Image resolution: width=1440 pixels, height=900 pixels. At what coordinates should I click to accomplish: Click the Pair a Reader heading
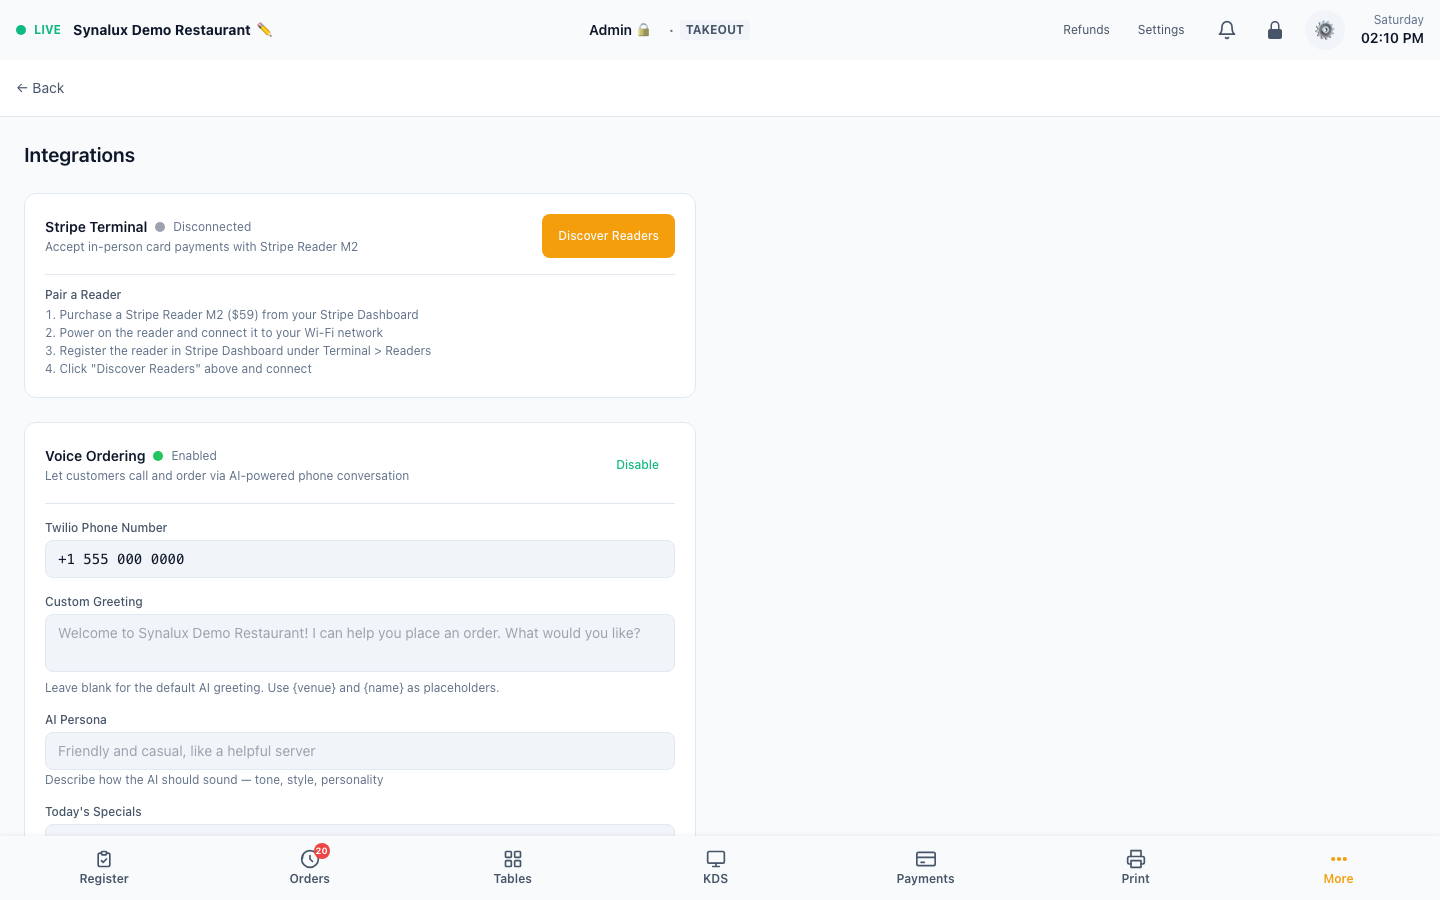point(83,295)
